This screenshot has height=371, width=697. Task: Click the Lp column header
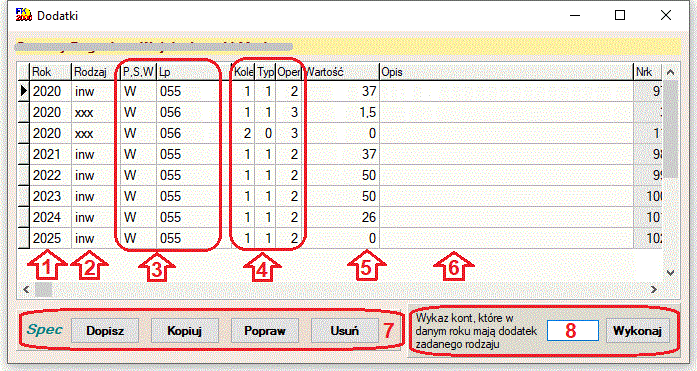point(193,72)
